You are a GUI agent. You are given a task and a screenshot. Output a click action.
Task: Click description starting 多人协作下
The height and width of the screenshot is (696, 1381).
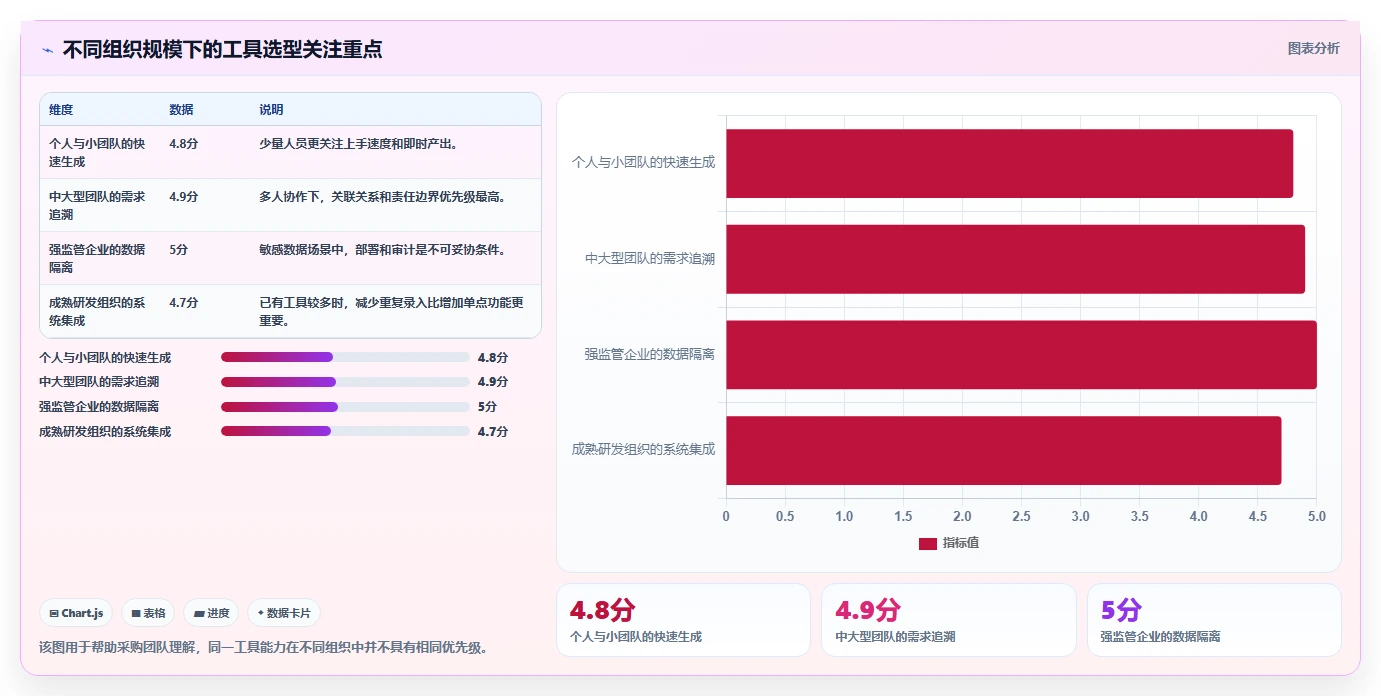[x=383, y=197]
